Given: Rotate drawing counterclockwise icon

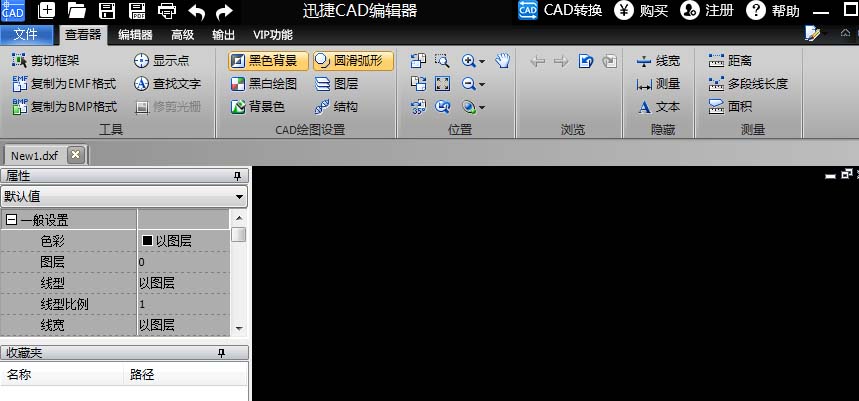Looking at the screenshot, I should 419,61.
